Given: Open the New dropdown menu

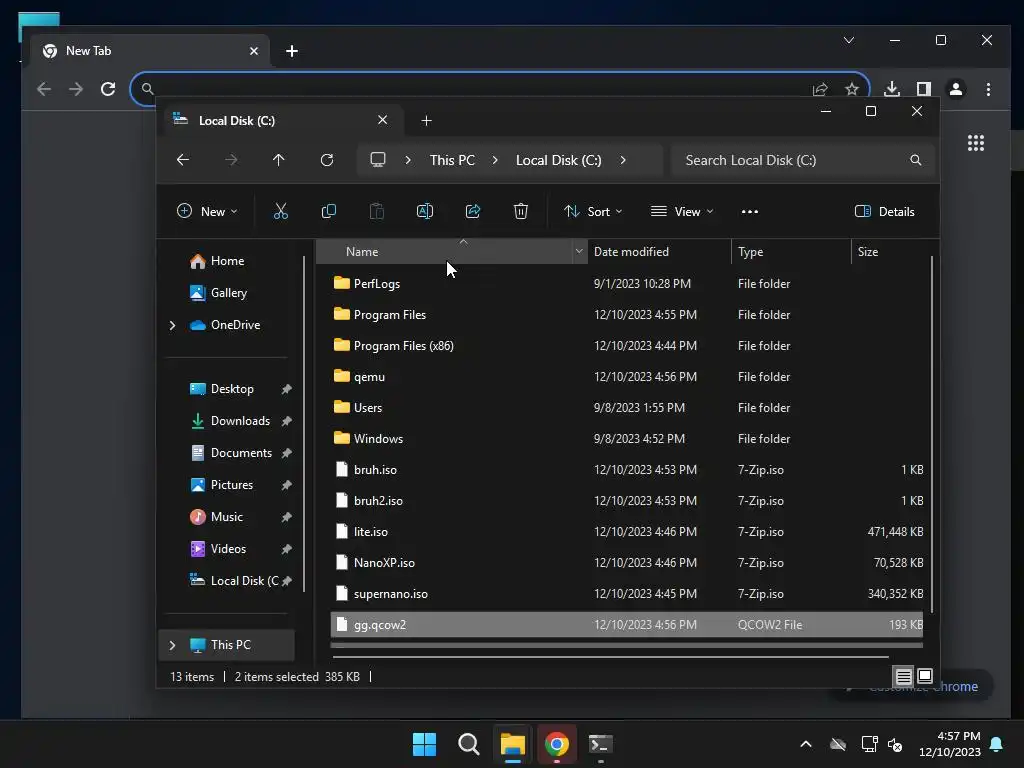Looking at the screenshot, I should click(x=207, y=212).
